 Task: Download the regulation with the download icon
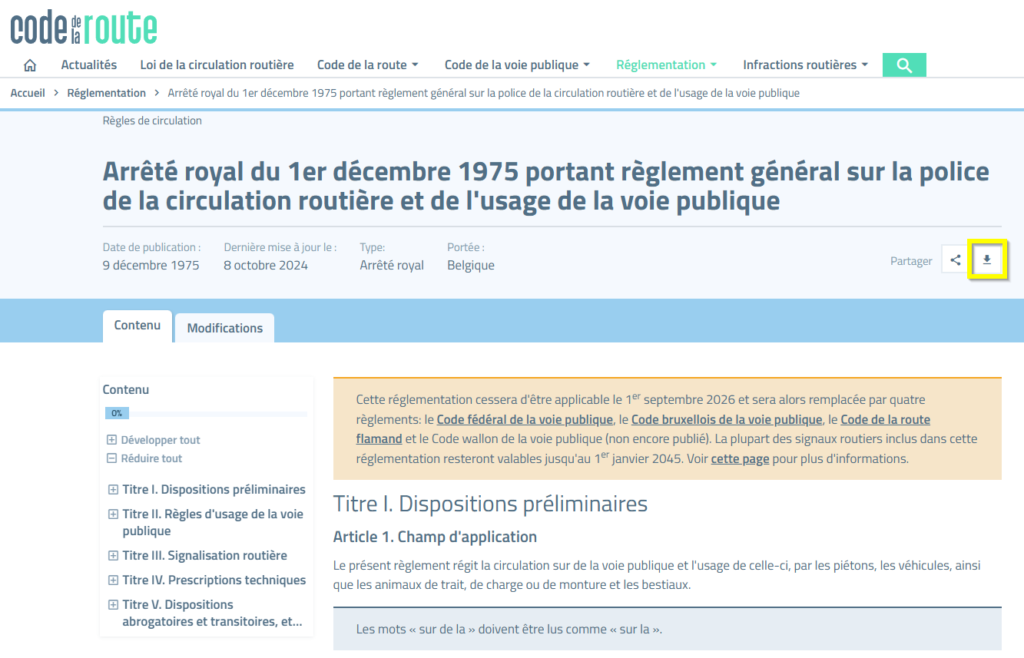(x=987, y=260)
